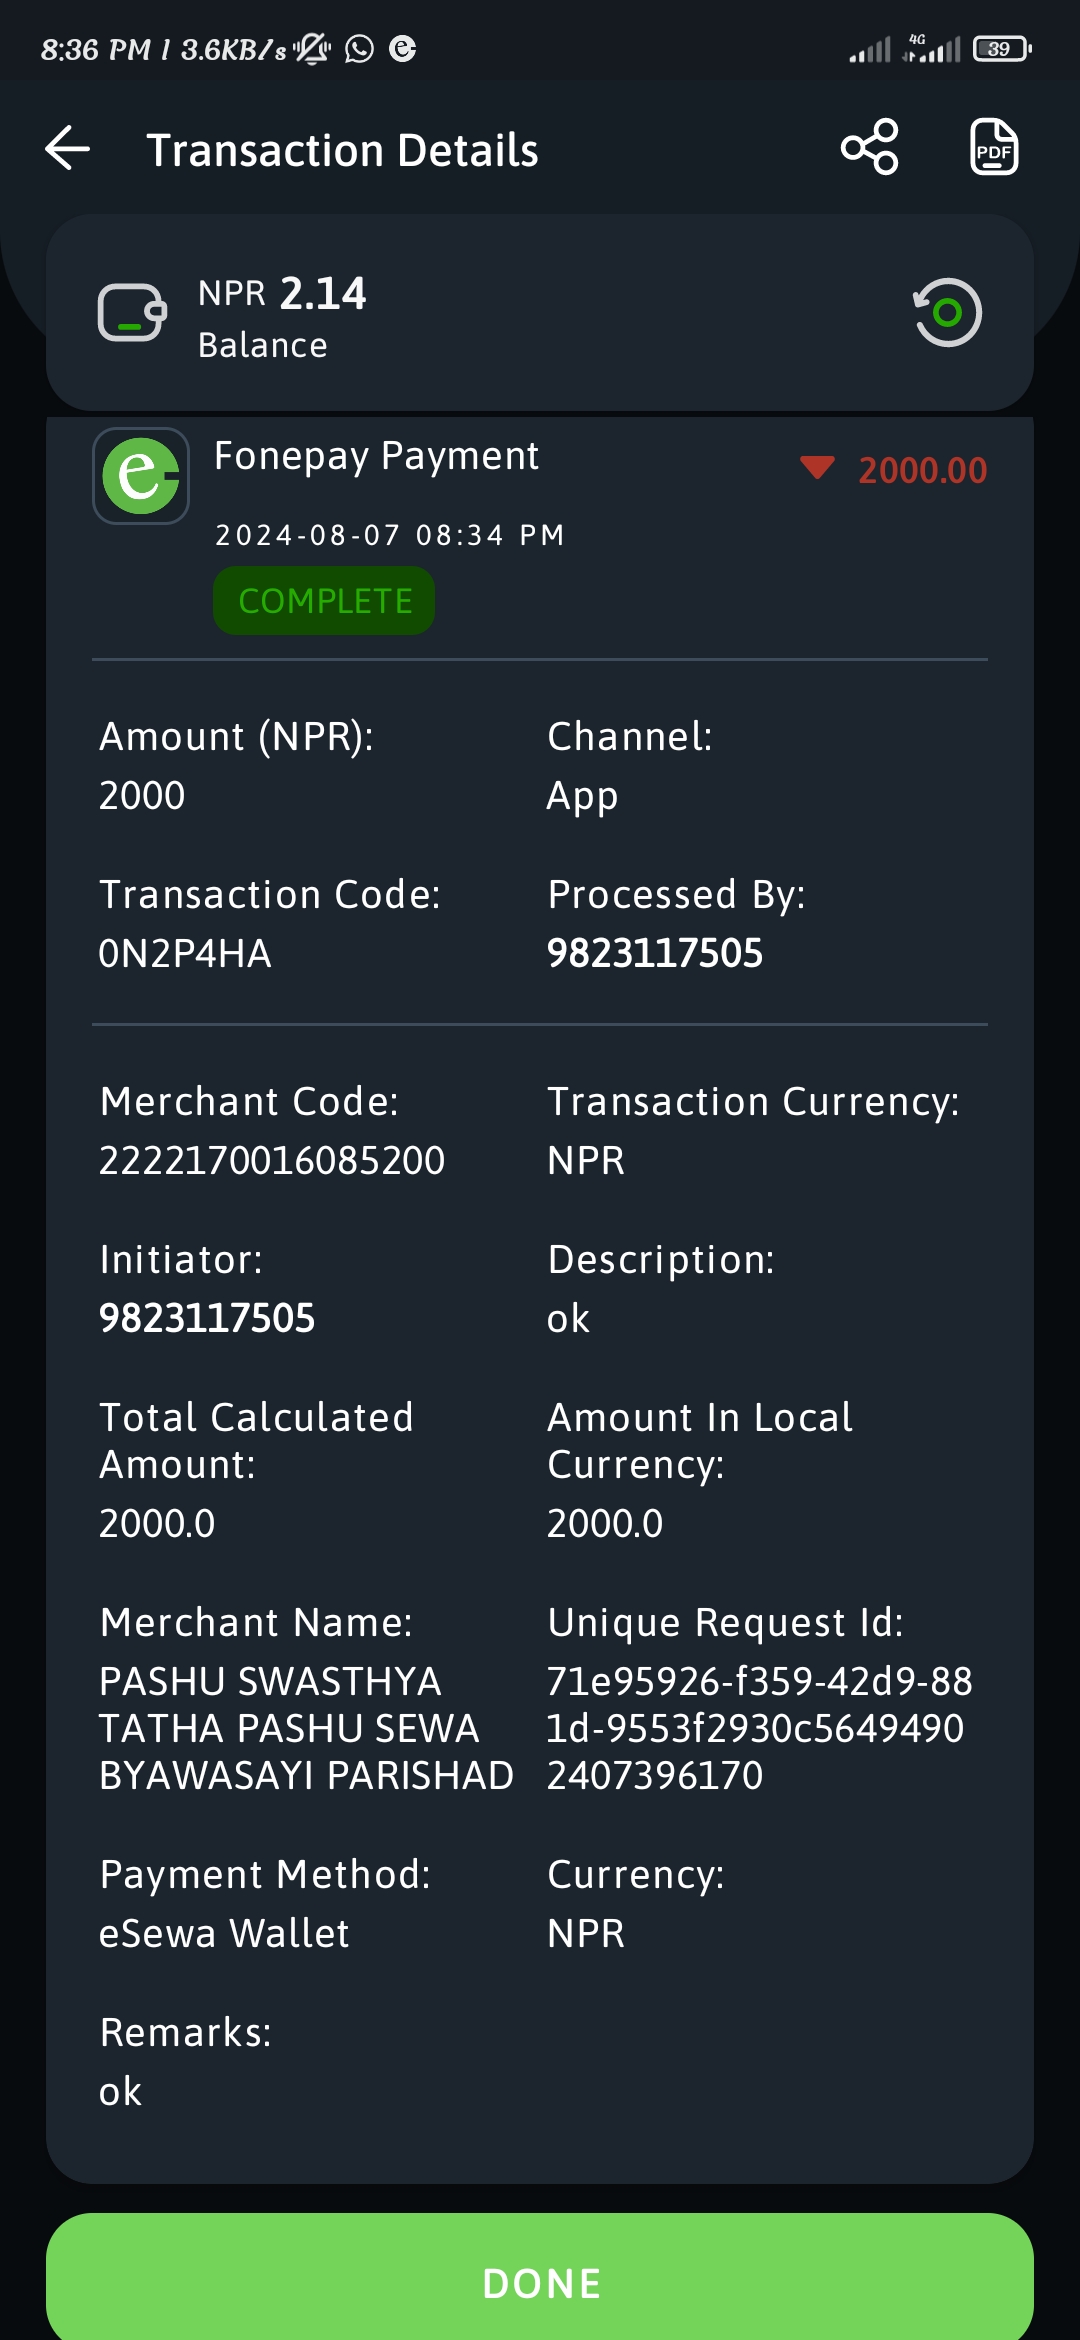The width and height of the screenshot is (1080, 2340).
Task: Select the Merchant Code 2222170016085200
Action: [x=272, y=1161]
